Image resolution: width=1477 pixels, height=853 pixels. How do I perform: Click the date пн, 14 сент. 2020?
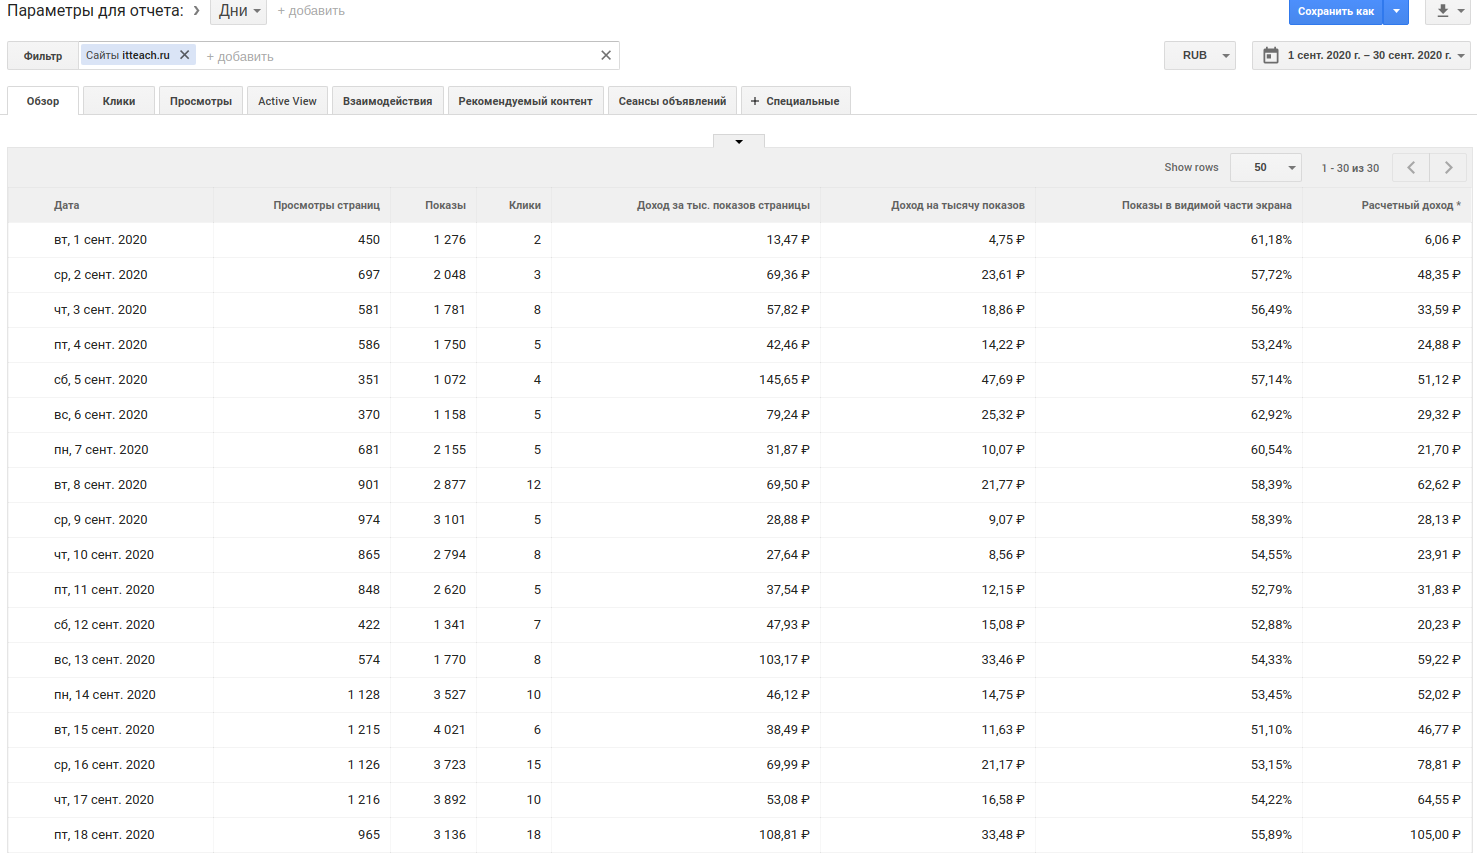[105, 695]
